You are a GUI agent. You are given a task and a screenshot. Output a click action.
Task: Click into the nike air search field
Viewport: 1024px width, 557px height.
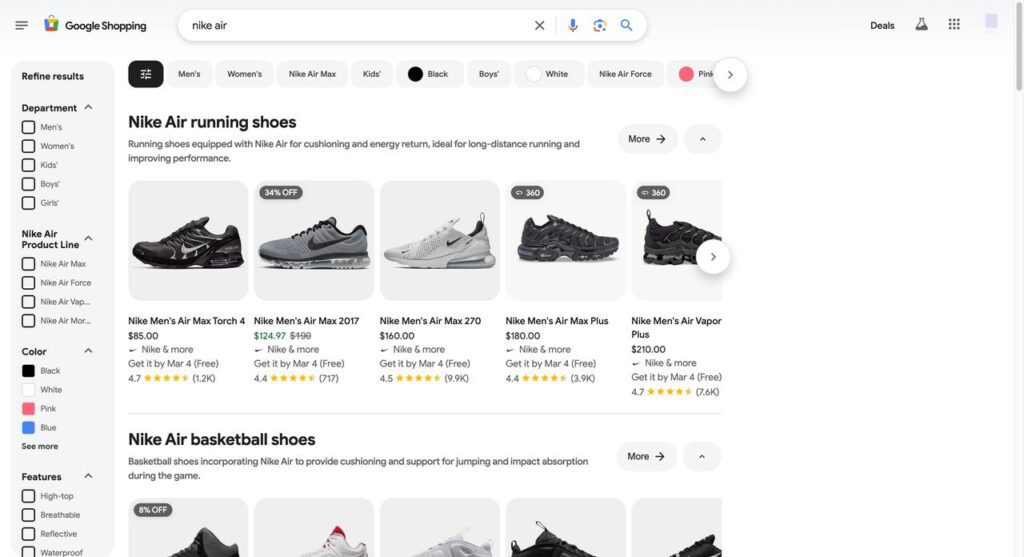(x=359, y=25)
